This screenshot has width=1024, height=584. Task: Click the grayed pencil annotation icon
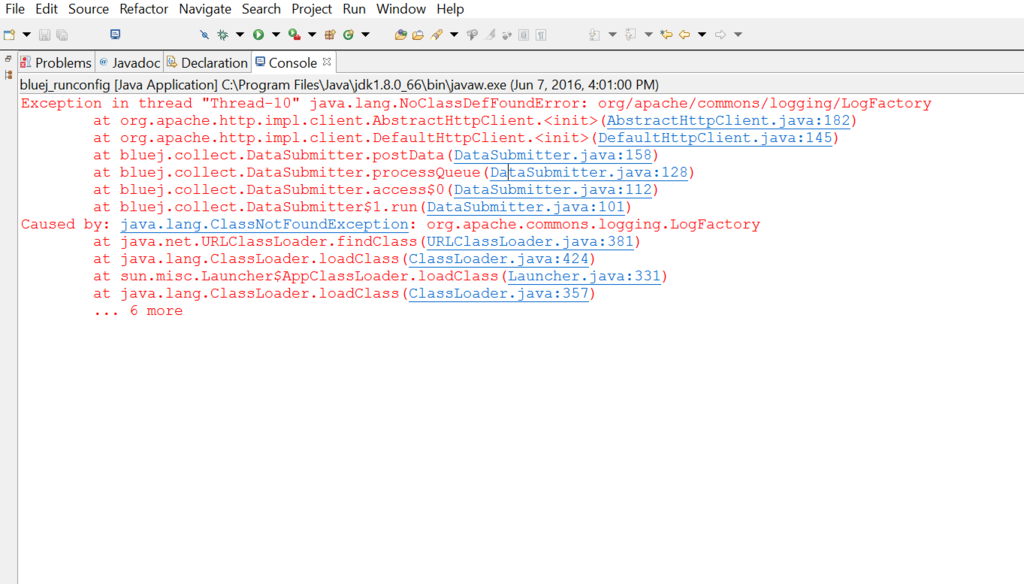point(490,35)
